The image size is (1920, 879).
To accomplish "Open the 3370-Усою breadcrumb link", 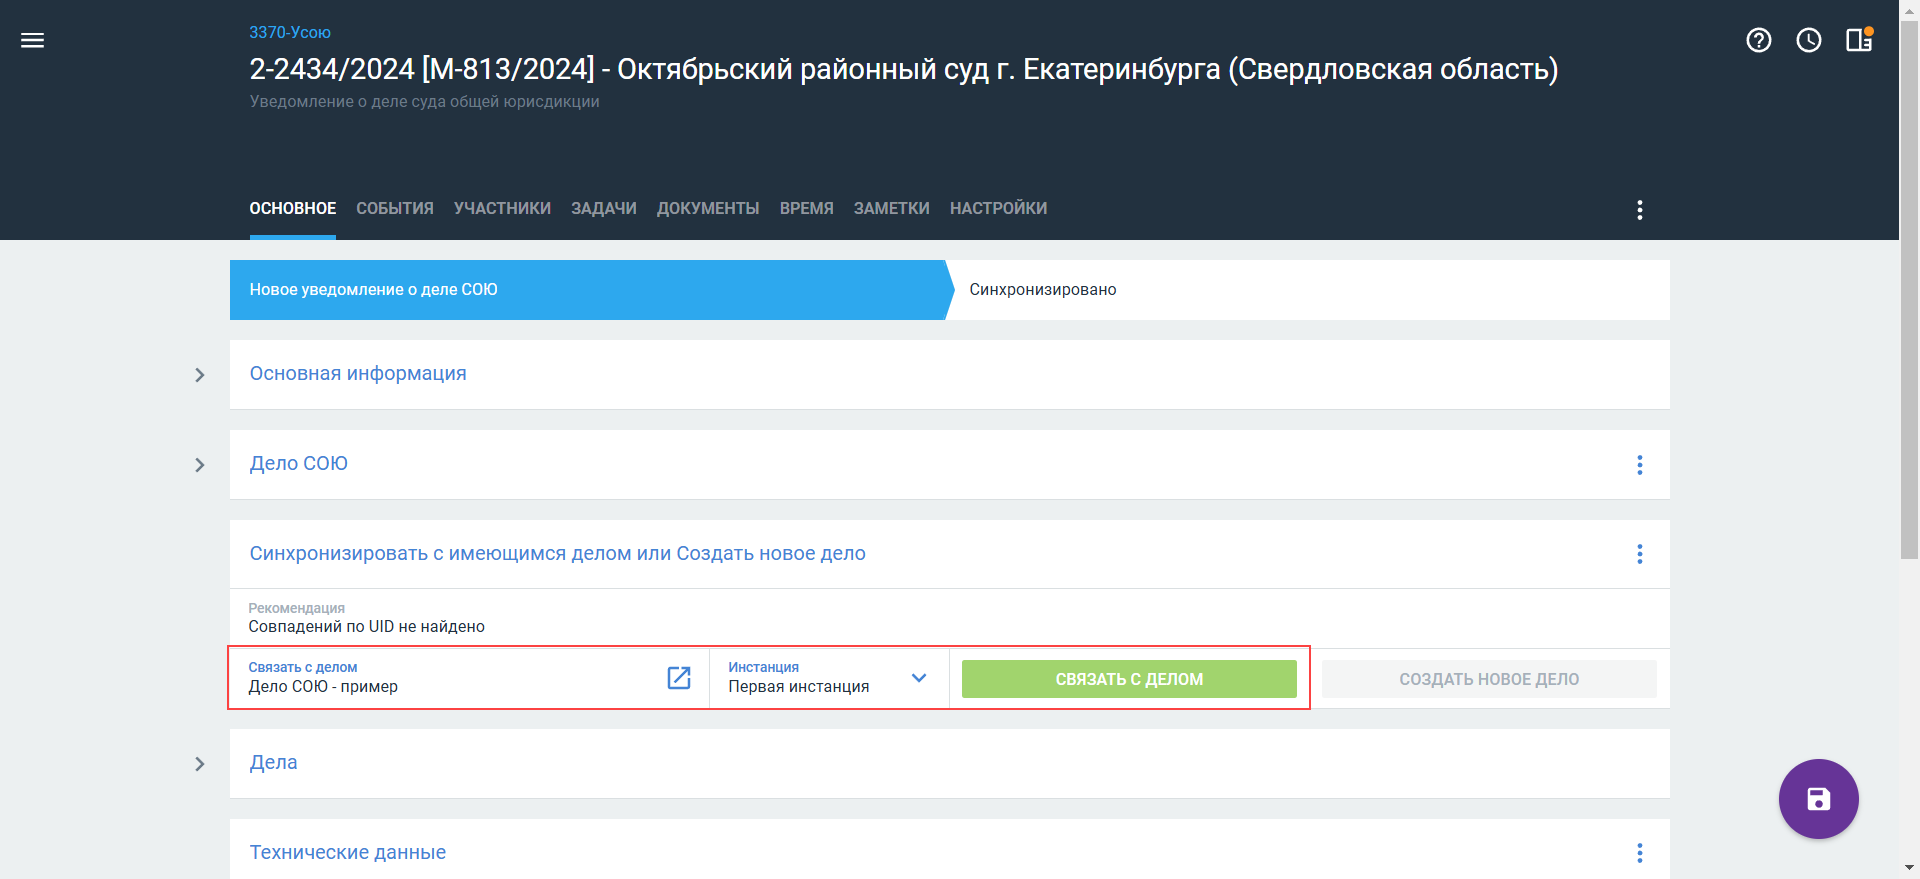I will 290,32.
